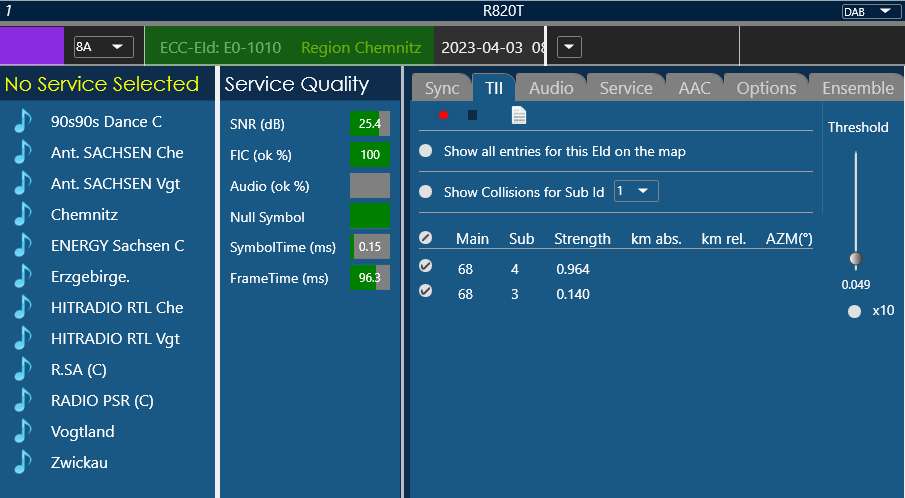Click music note icon beside RADIO PSR (C)
Image resolution: width=905 pixels, height=498 pixels.
coord(22,401)
